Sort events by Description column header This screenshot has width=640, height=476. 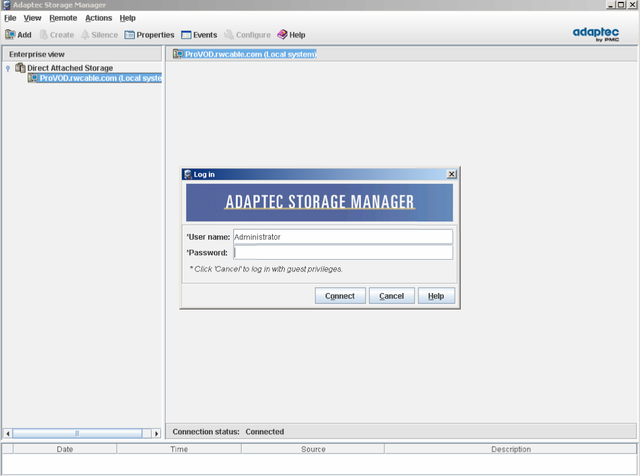(511, 449)
